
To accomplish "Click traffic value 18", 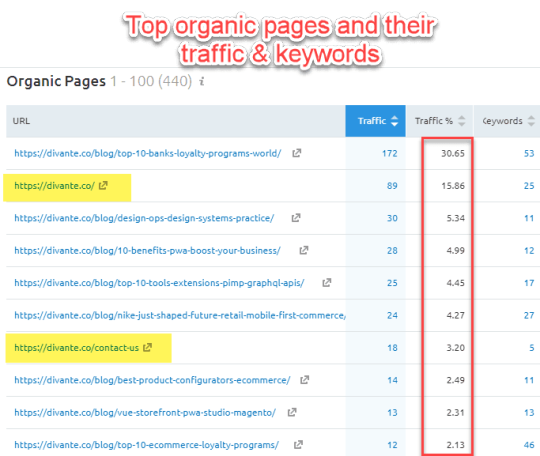I will click(392, 348).
